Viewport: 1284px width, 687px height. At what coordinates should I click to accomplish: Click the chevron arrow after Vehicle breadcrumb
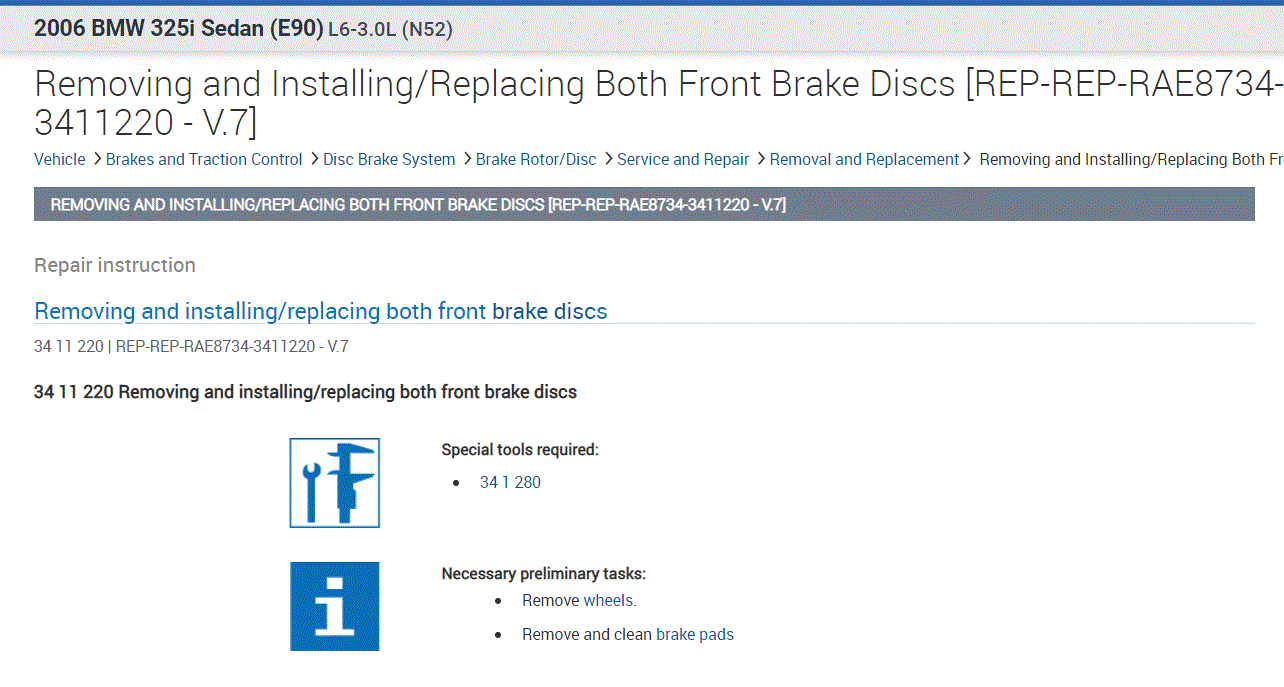click(x=96, y=159)
